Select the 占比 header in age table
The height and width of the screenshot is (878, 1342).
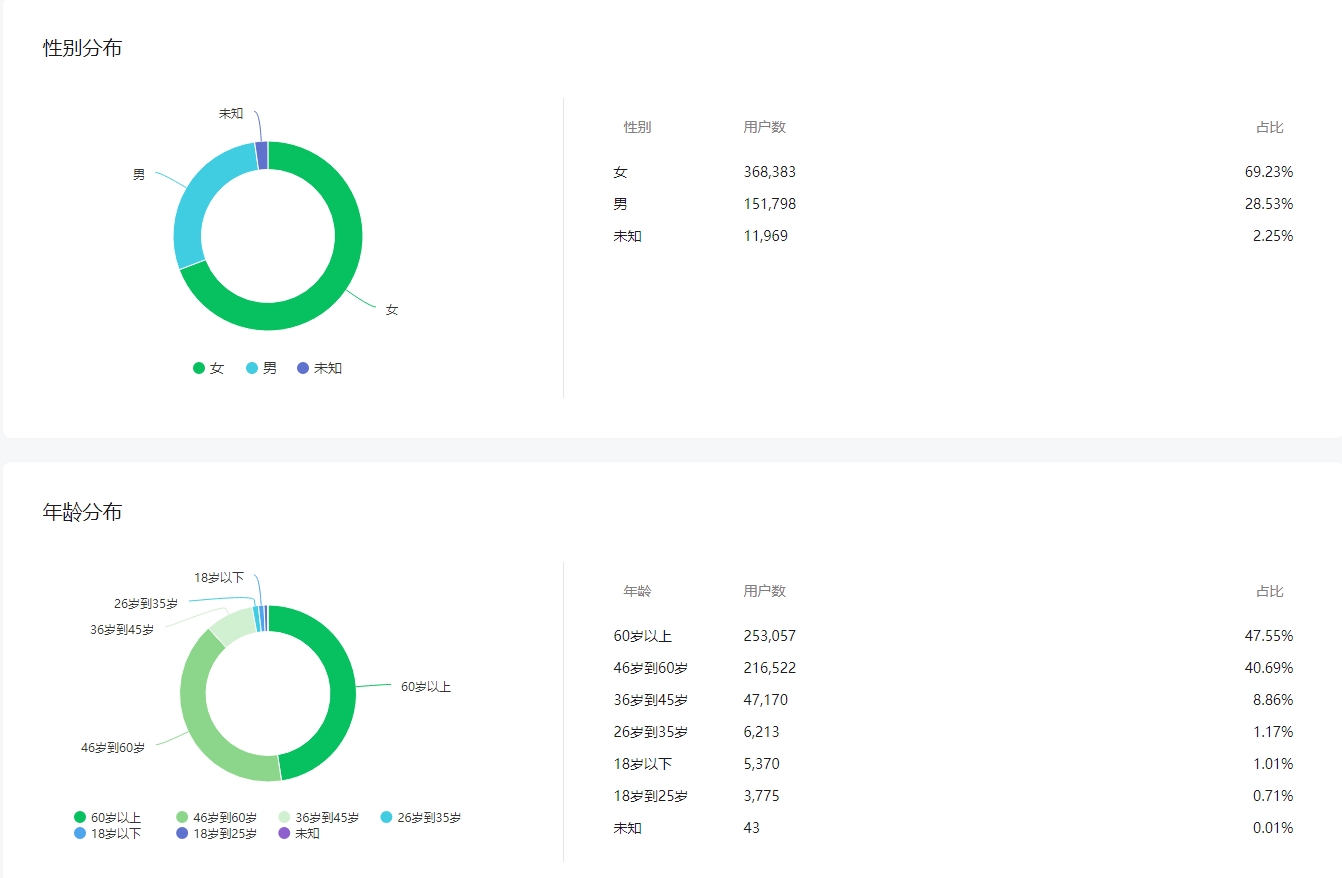click(x=1270, y=591)
